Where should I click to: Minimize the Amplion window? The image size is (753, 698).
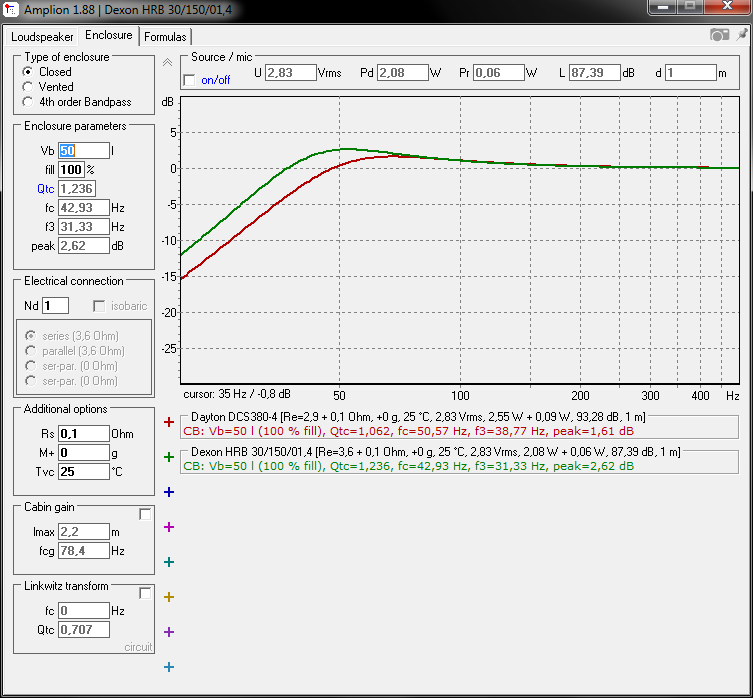pyautogui.click(x=663, y=7)
